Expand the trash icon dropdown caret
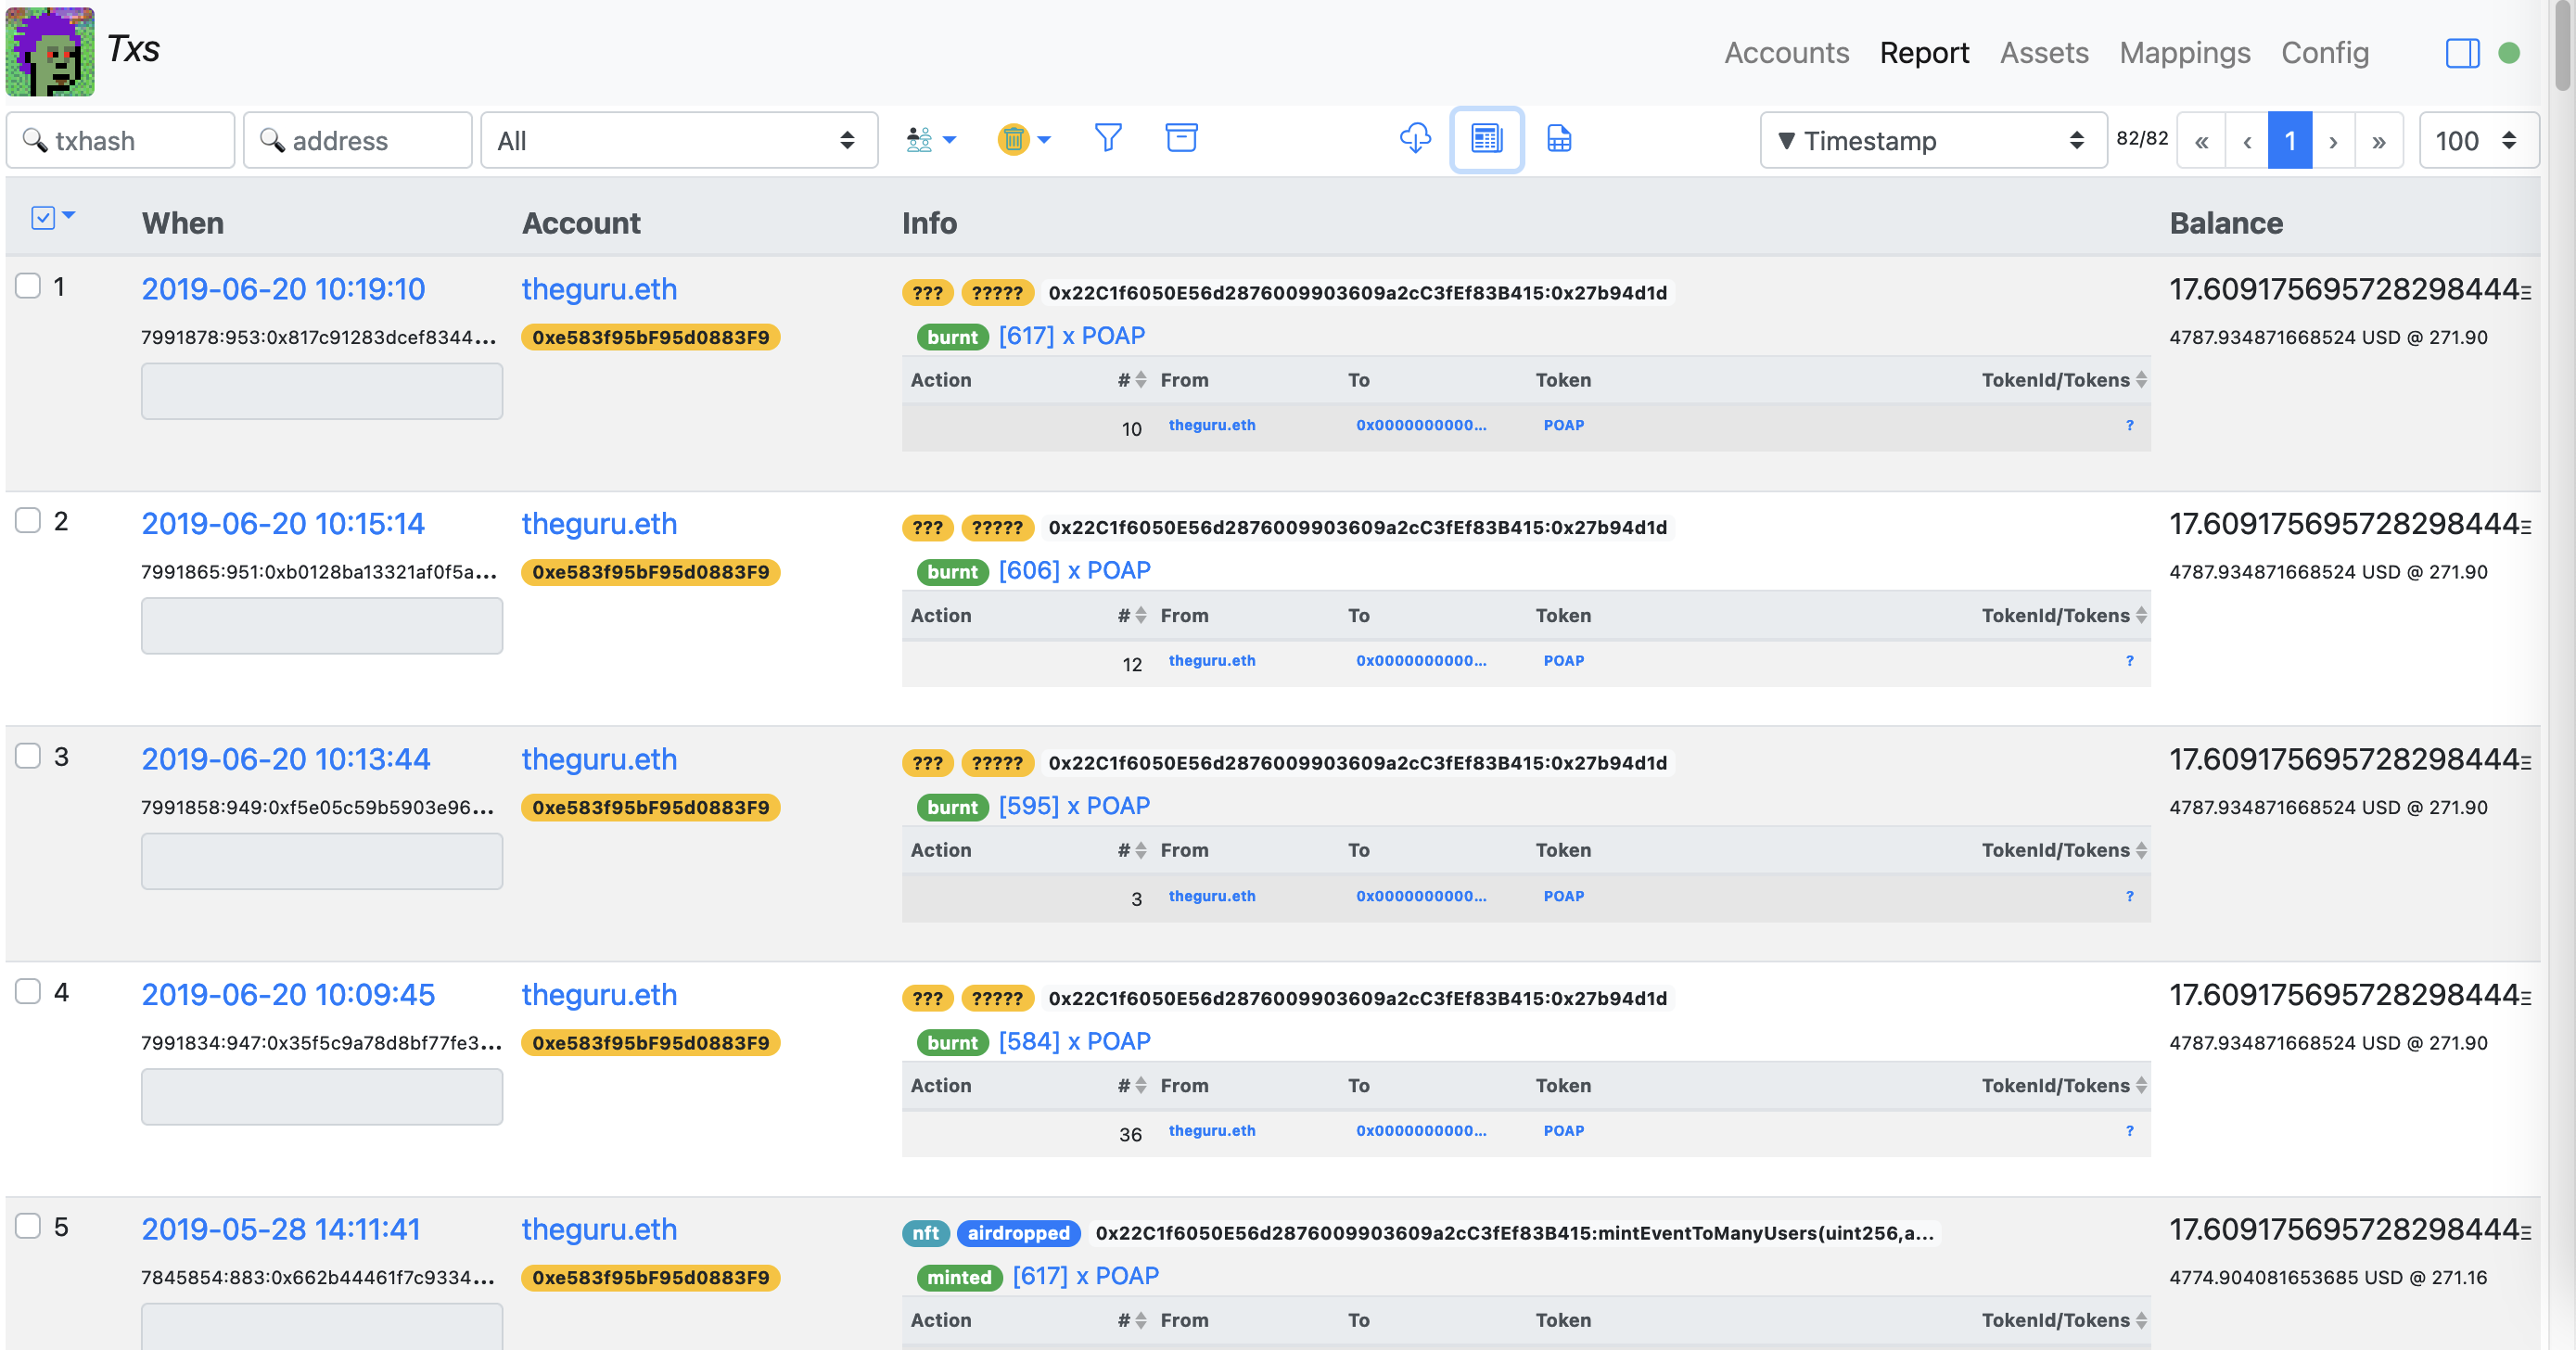Screen dimensions: 2576x1350 pos(1044,140)
